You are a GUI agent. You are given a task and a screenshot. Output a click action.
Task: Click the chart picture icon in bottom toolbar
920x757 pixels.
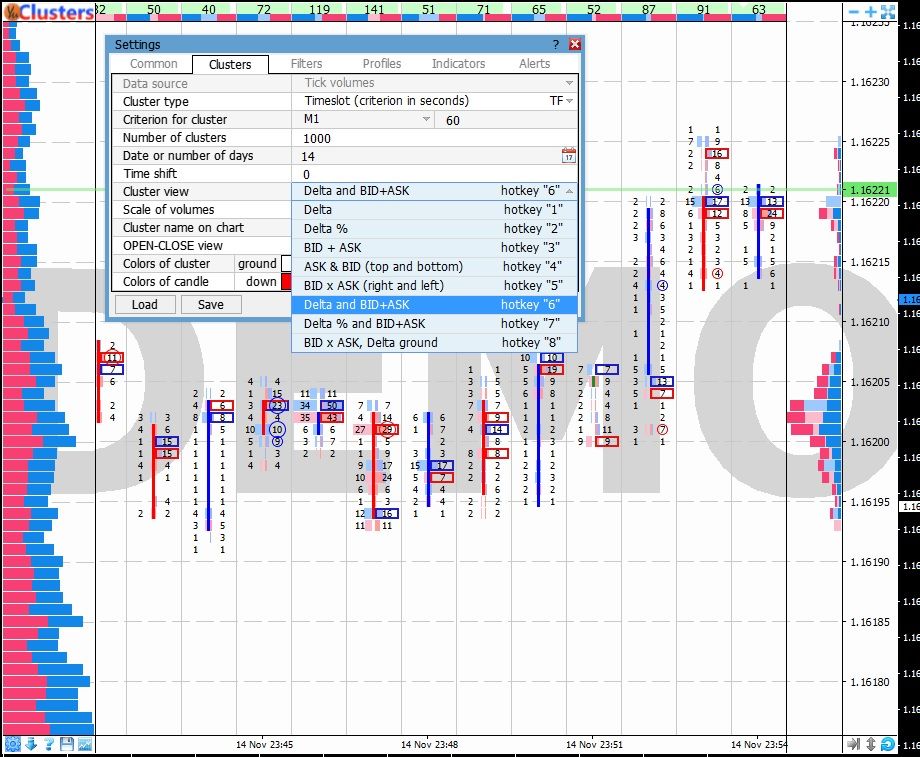(x=85, y=744)
